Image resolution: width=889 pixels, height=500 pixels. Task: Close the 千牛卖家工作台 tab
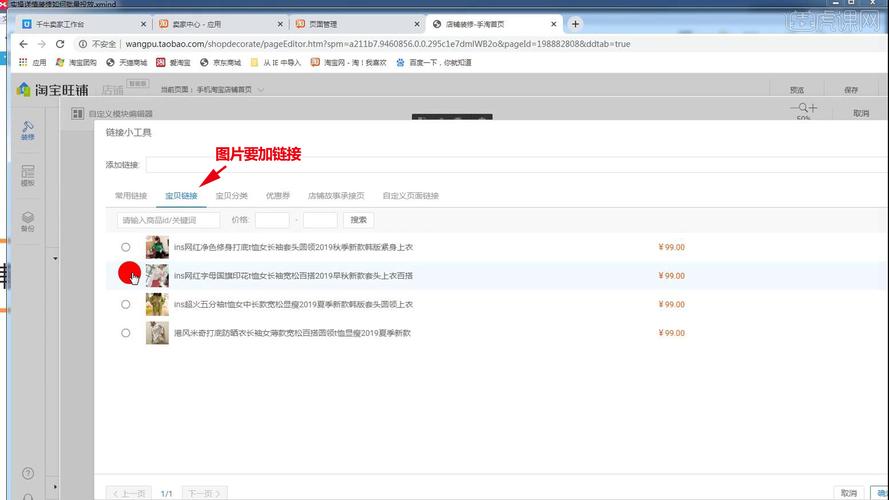coord(143,24)
